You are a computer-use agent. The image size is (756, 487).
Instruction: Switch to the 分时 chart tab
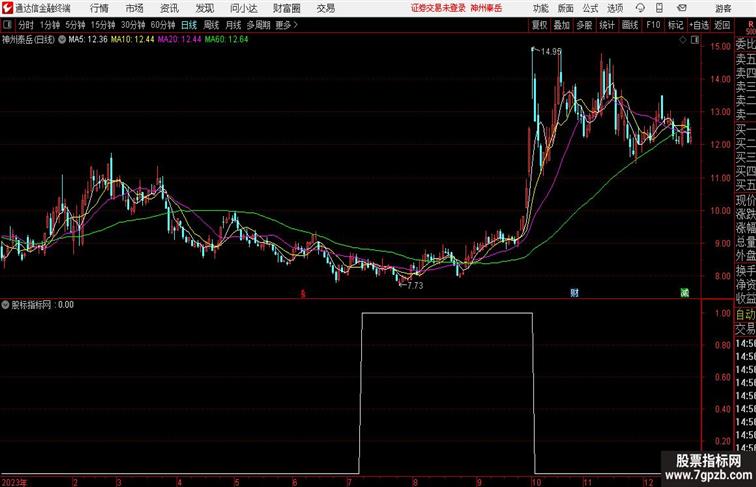point(26,25)
